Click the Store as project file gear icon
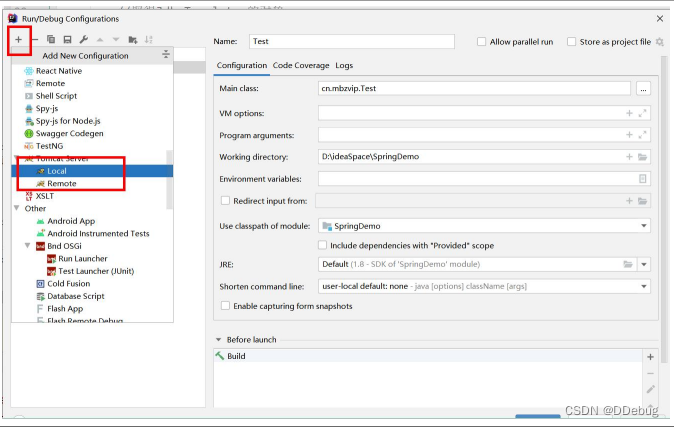 [x=660, y=42]
